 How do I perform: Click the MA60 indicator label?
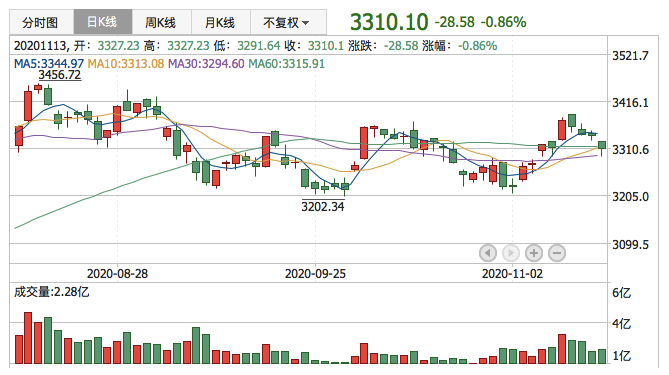286,64
